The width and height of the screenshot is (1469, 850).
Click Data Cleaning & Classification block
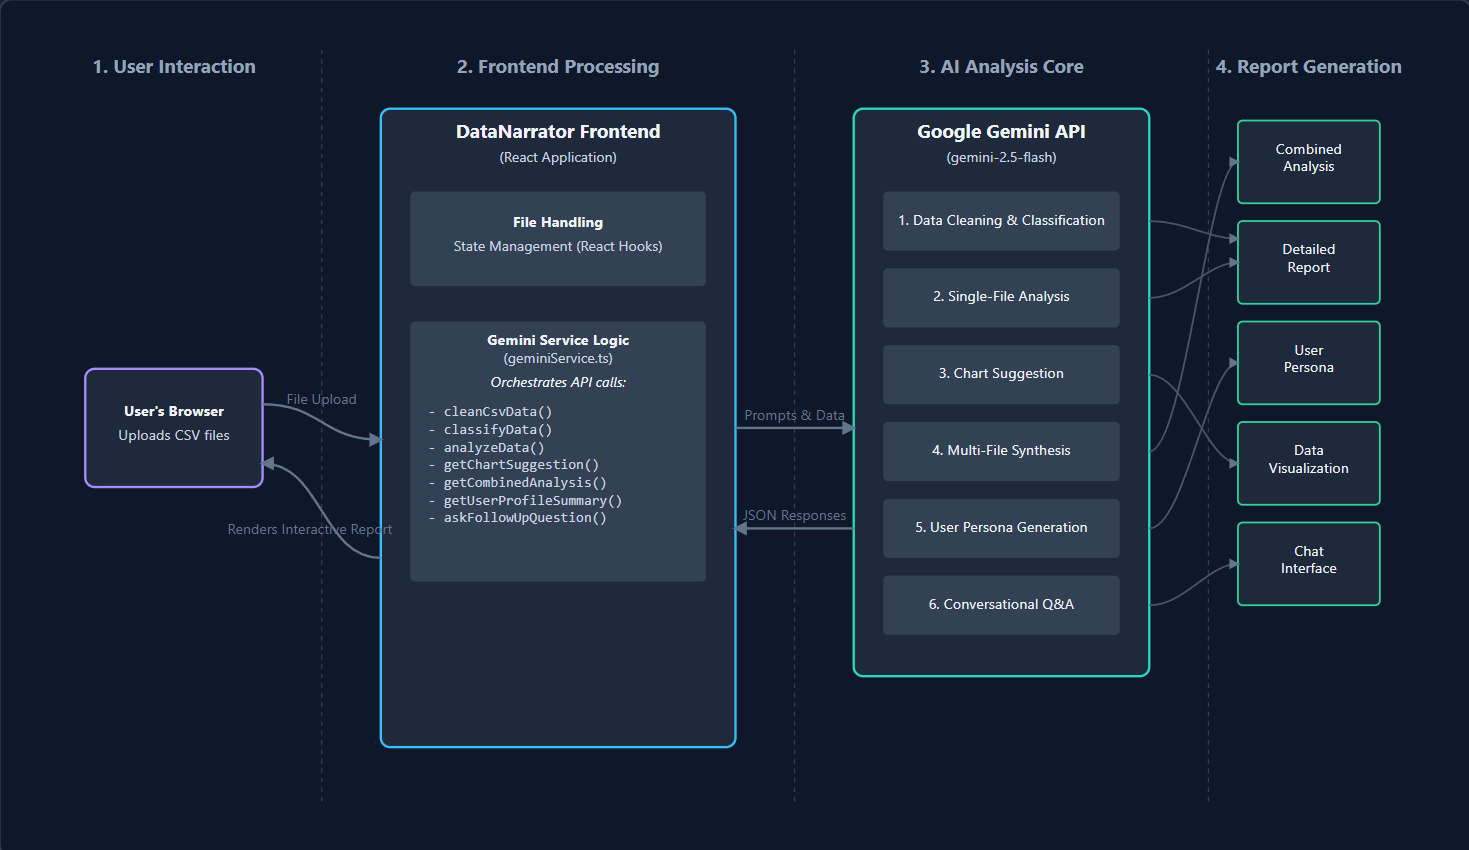tap(1001, 221)
